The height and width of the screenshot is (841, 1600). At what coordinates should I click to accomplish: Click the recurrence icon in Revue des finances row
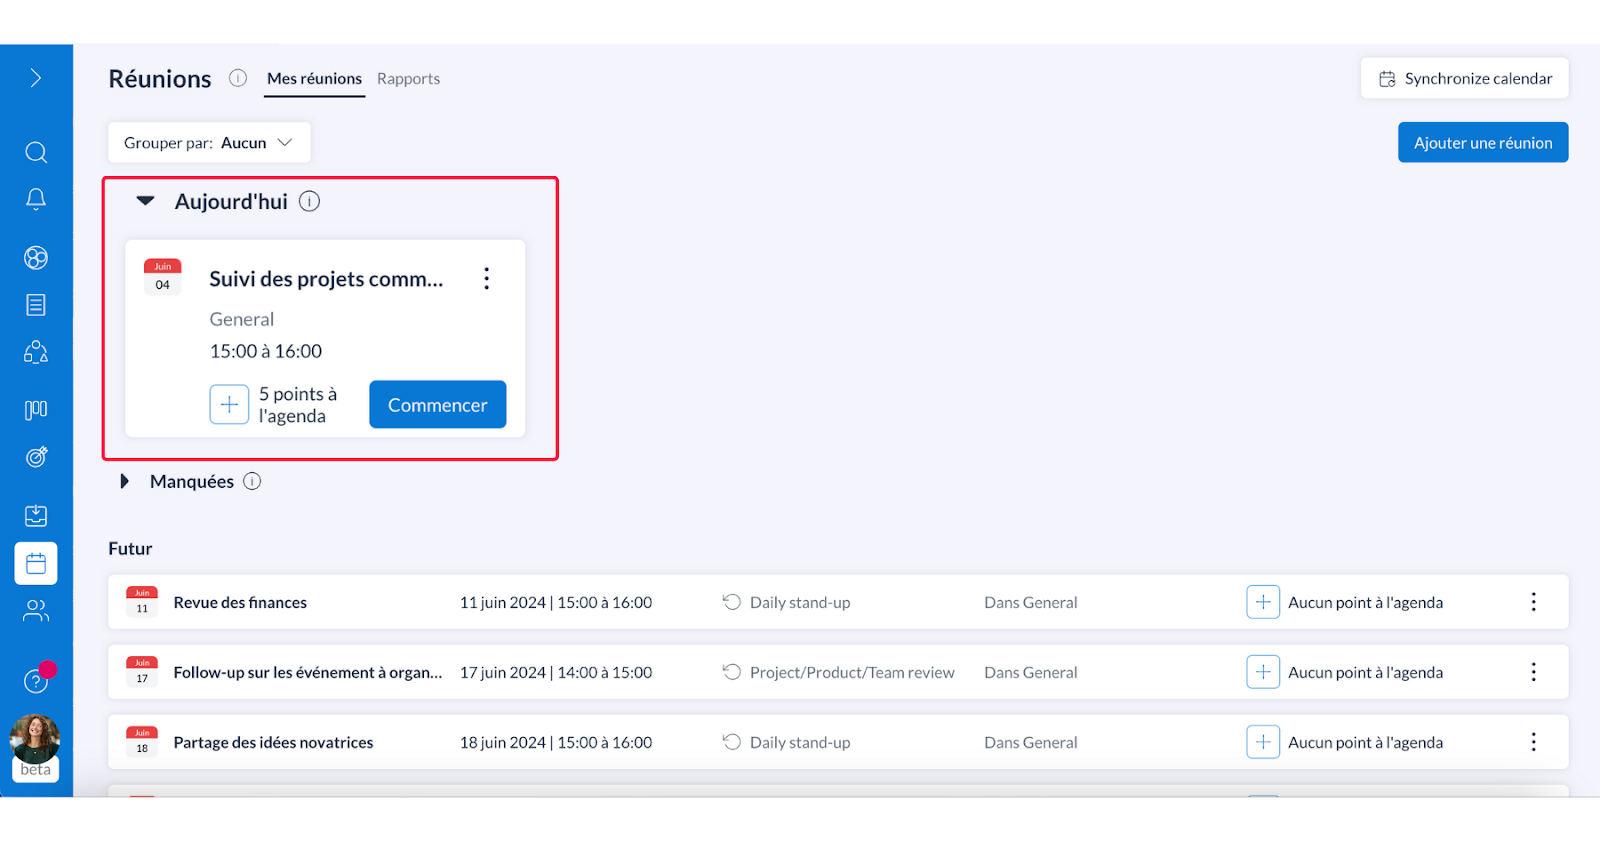click(732, 602)
